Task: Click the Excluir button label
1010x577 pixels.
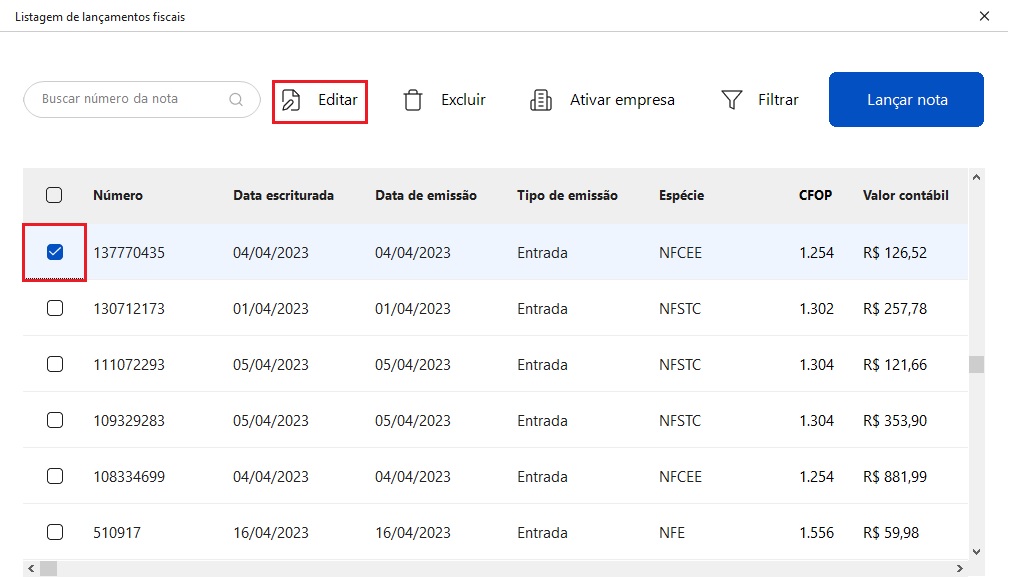Action: tap(463, 100)
